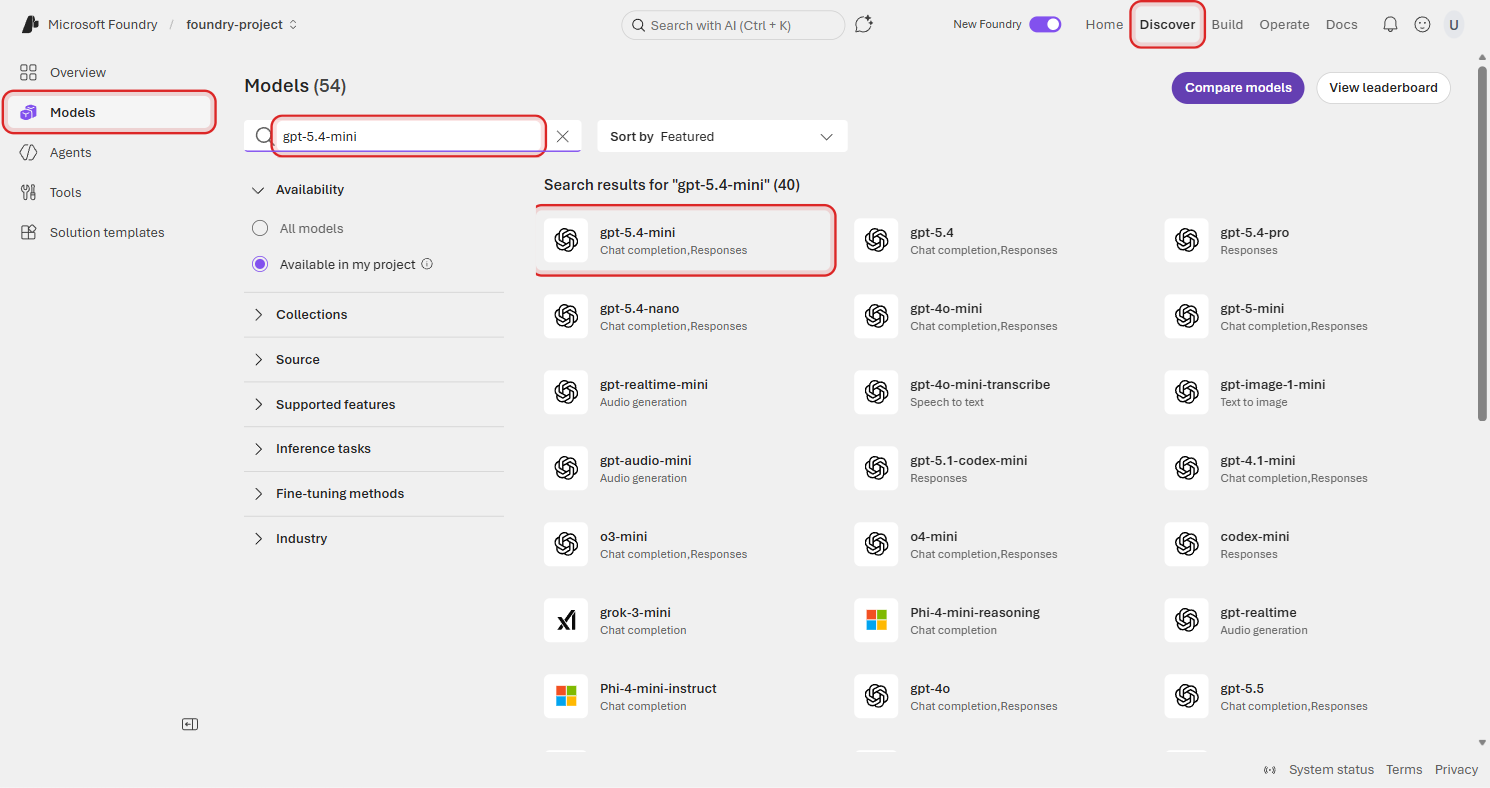1490x788 pixels.
Task: Switch to the Operate tab
Action: 1284,24
